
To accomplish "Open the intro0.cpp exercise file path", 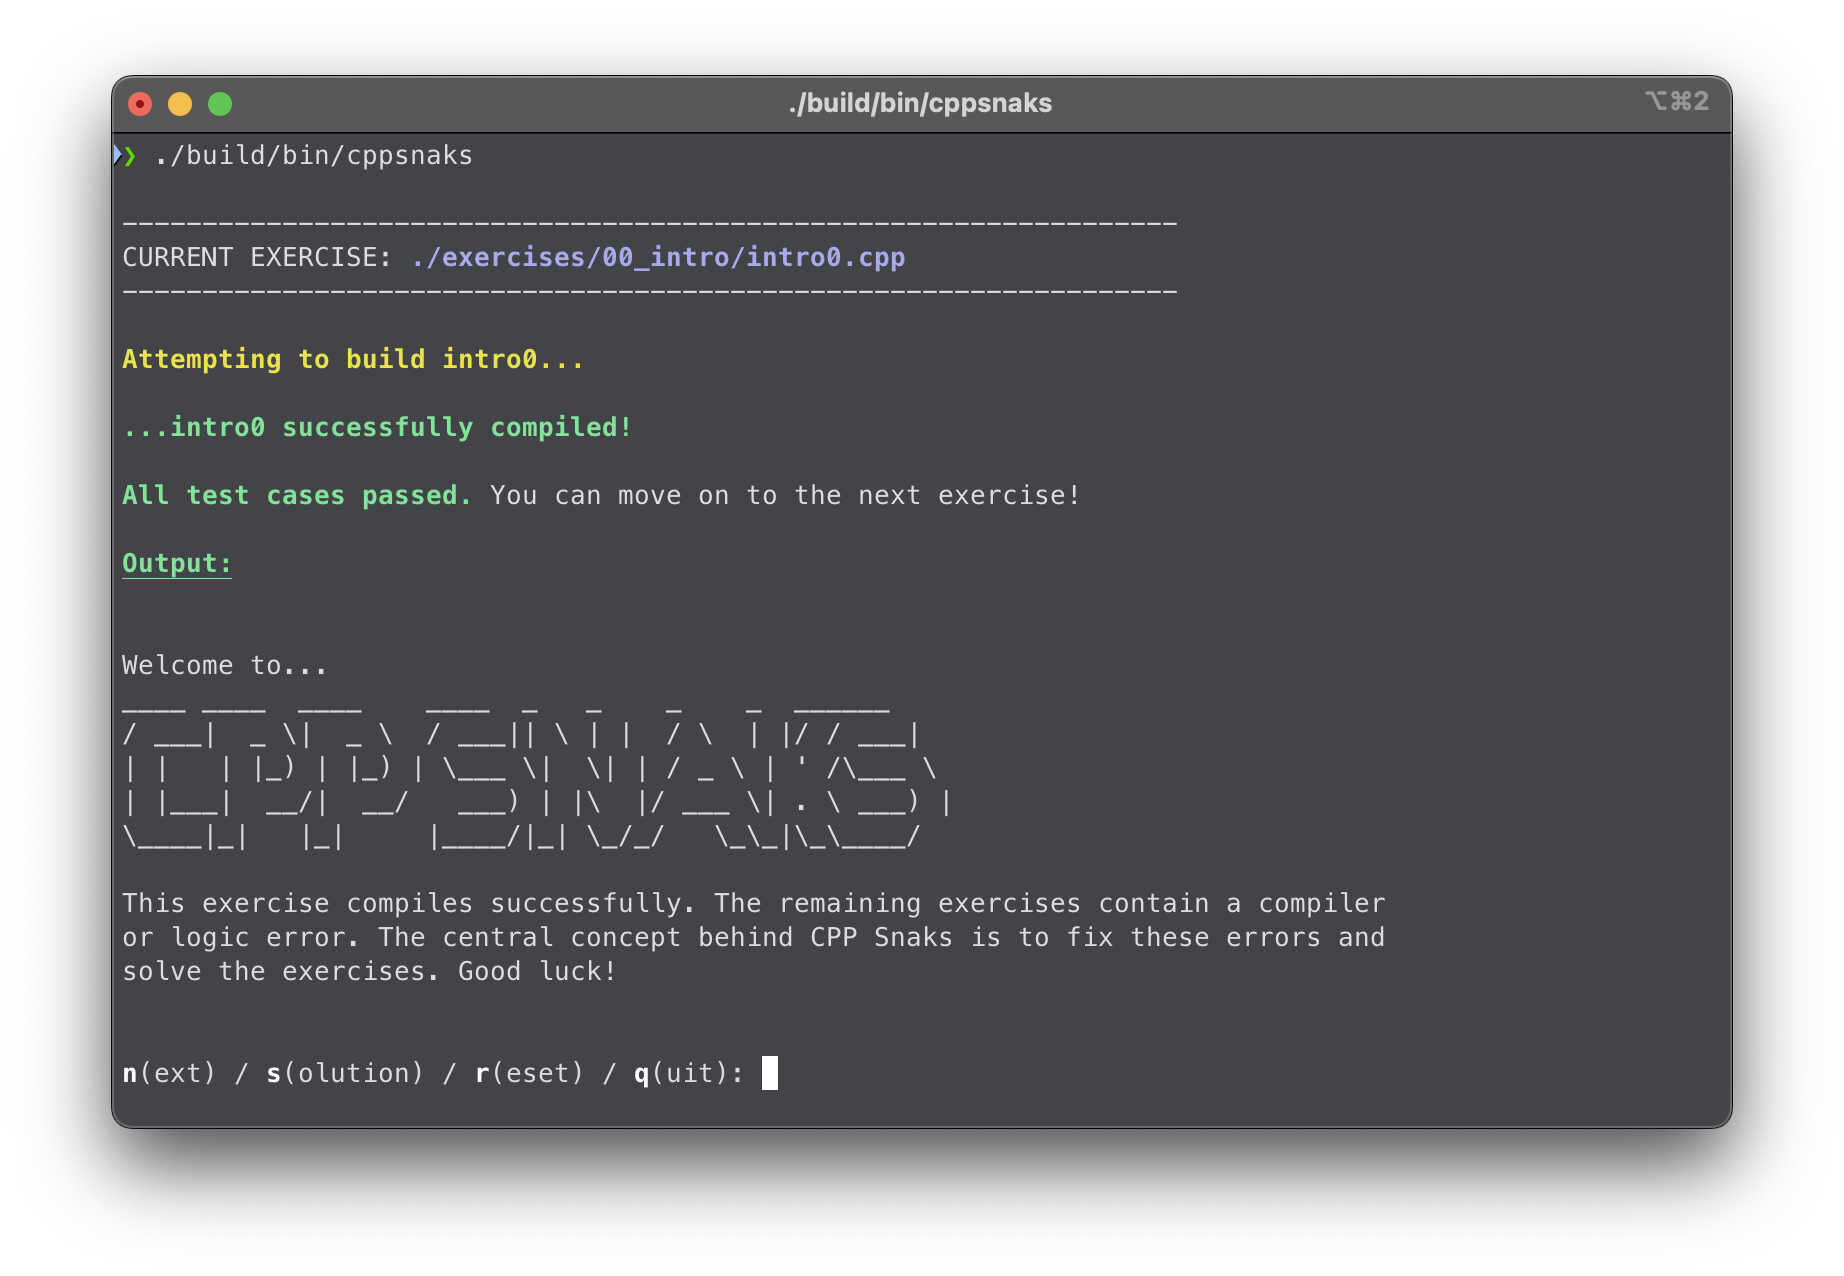I will pos(658,258).
